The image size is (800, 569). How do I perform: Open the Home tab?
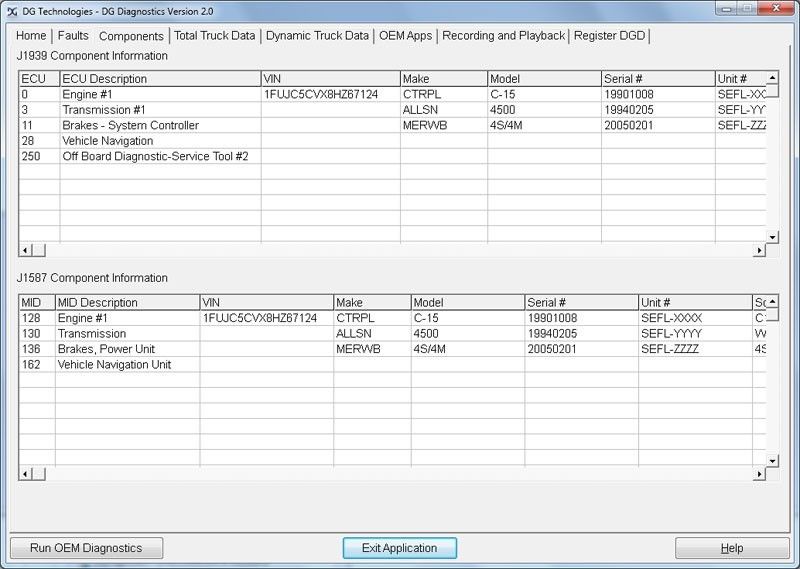[x=31, y=36]
